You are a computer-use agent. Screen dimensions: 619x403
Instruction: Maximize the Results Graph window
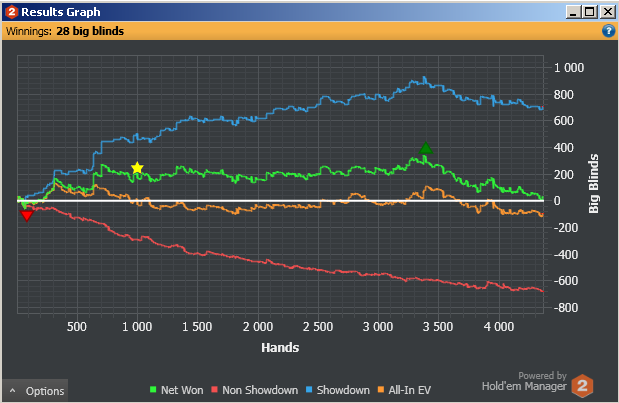[590, 12]
